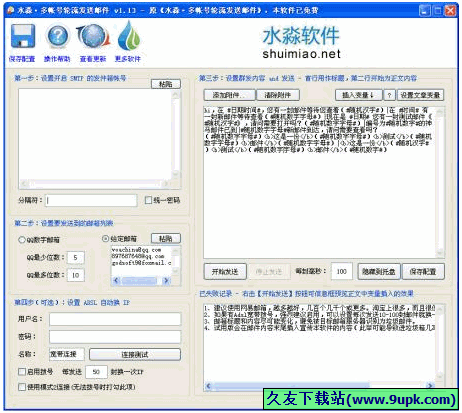Click the 分隔符 input field
The image size is (462, 413).
click(91, 200)
